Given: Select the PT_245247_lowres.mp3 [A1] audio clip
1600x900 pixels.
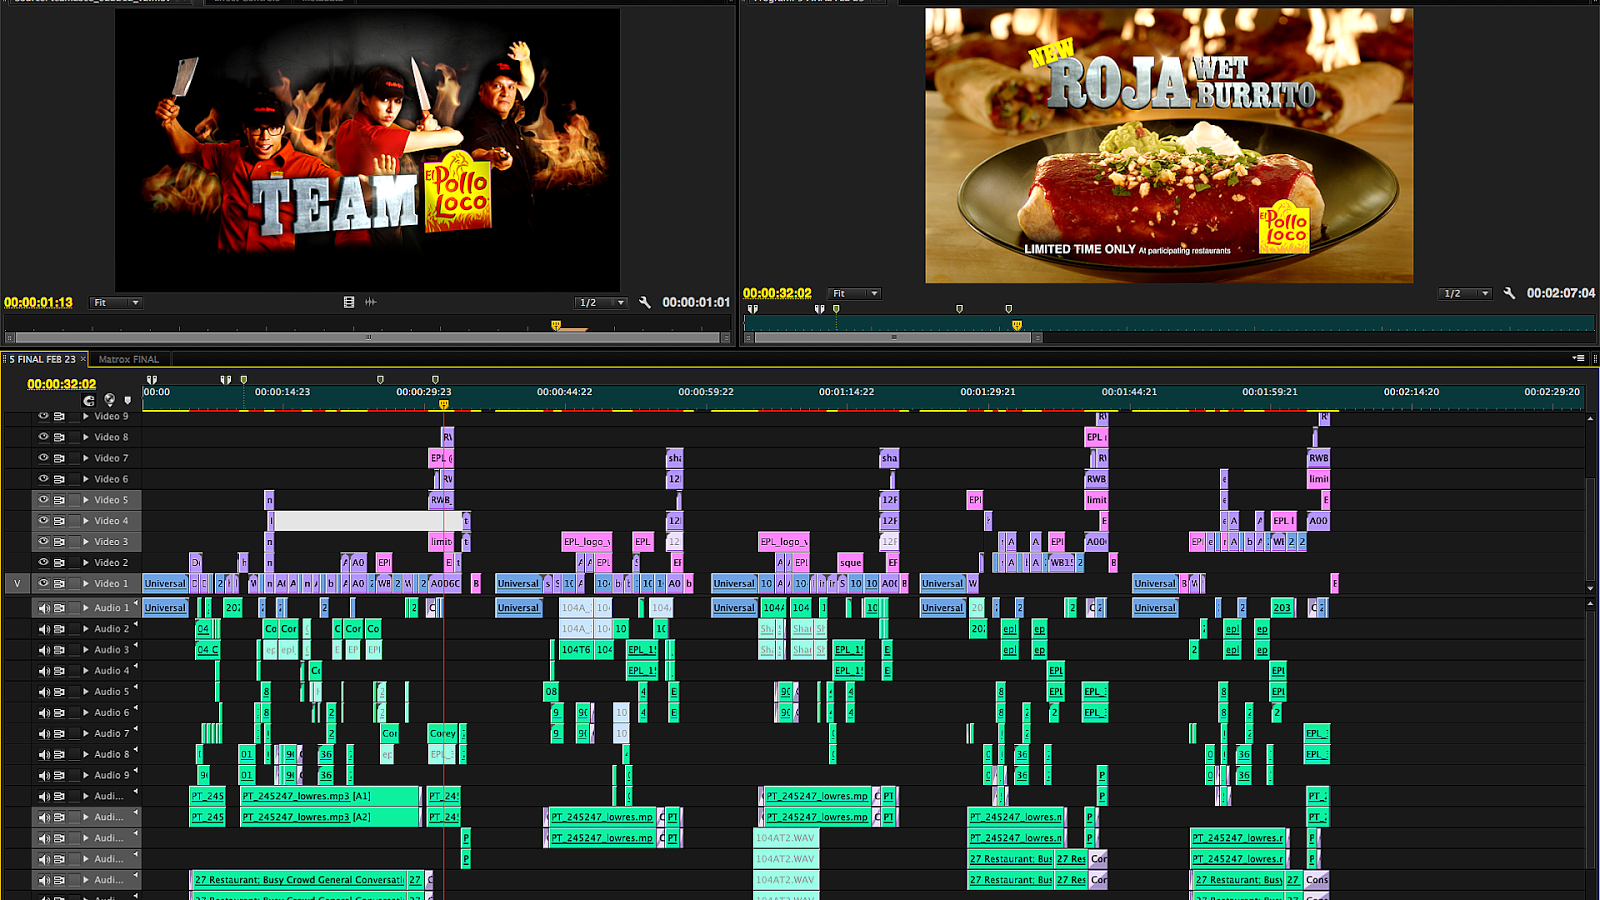Looking at the screenshot, I should point(329,796).
